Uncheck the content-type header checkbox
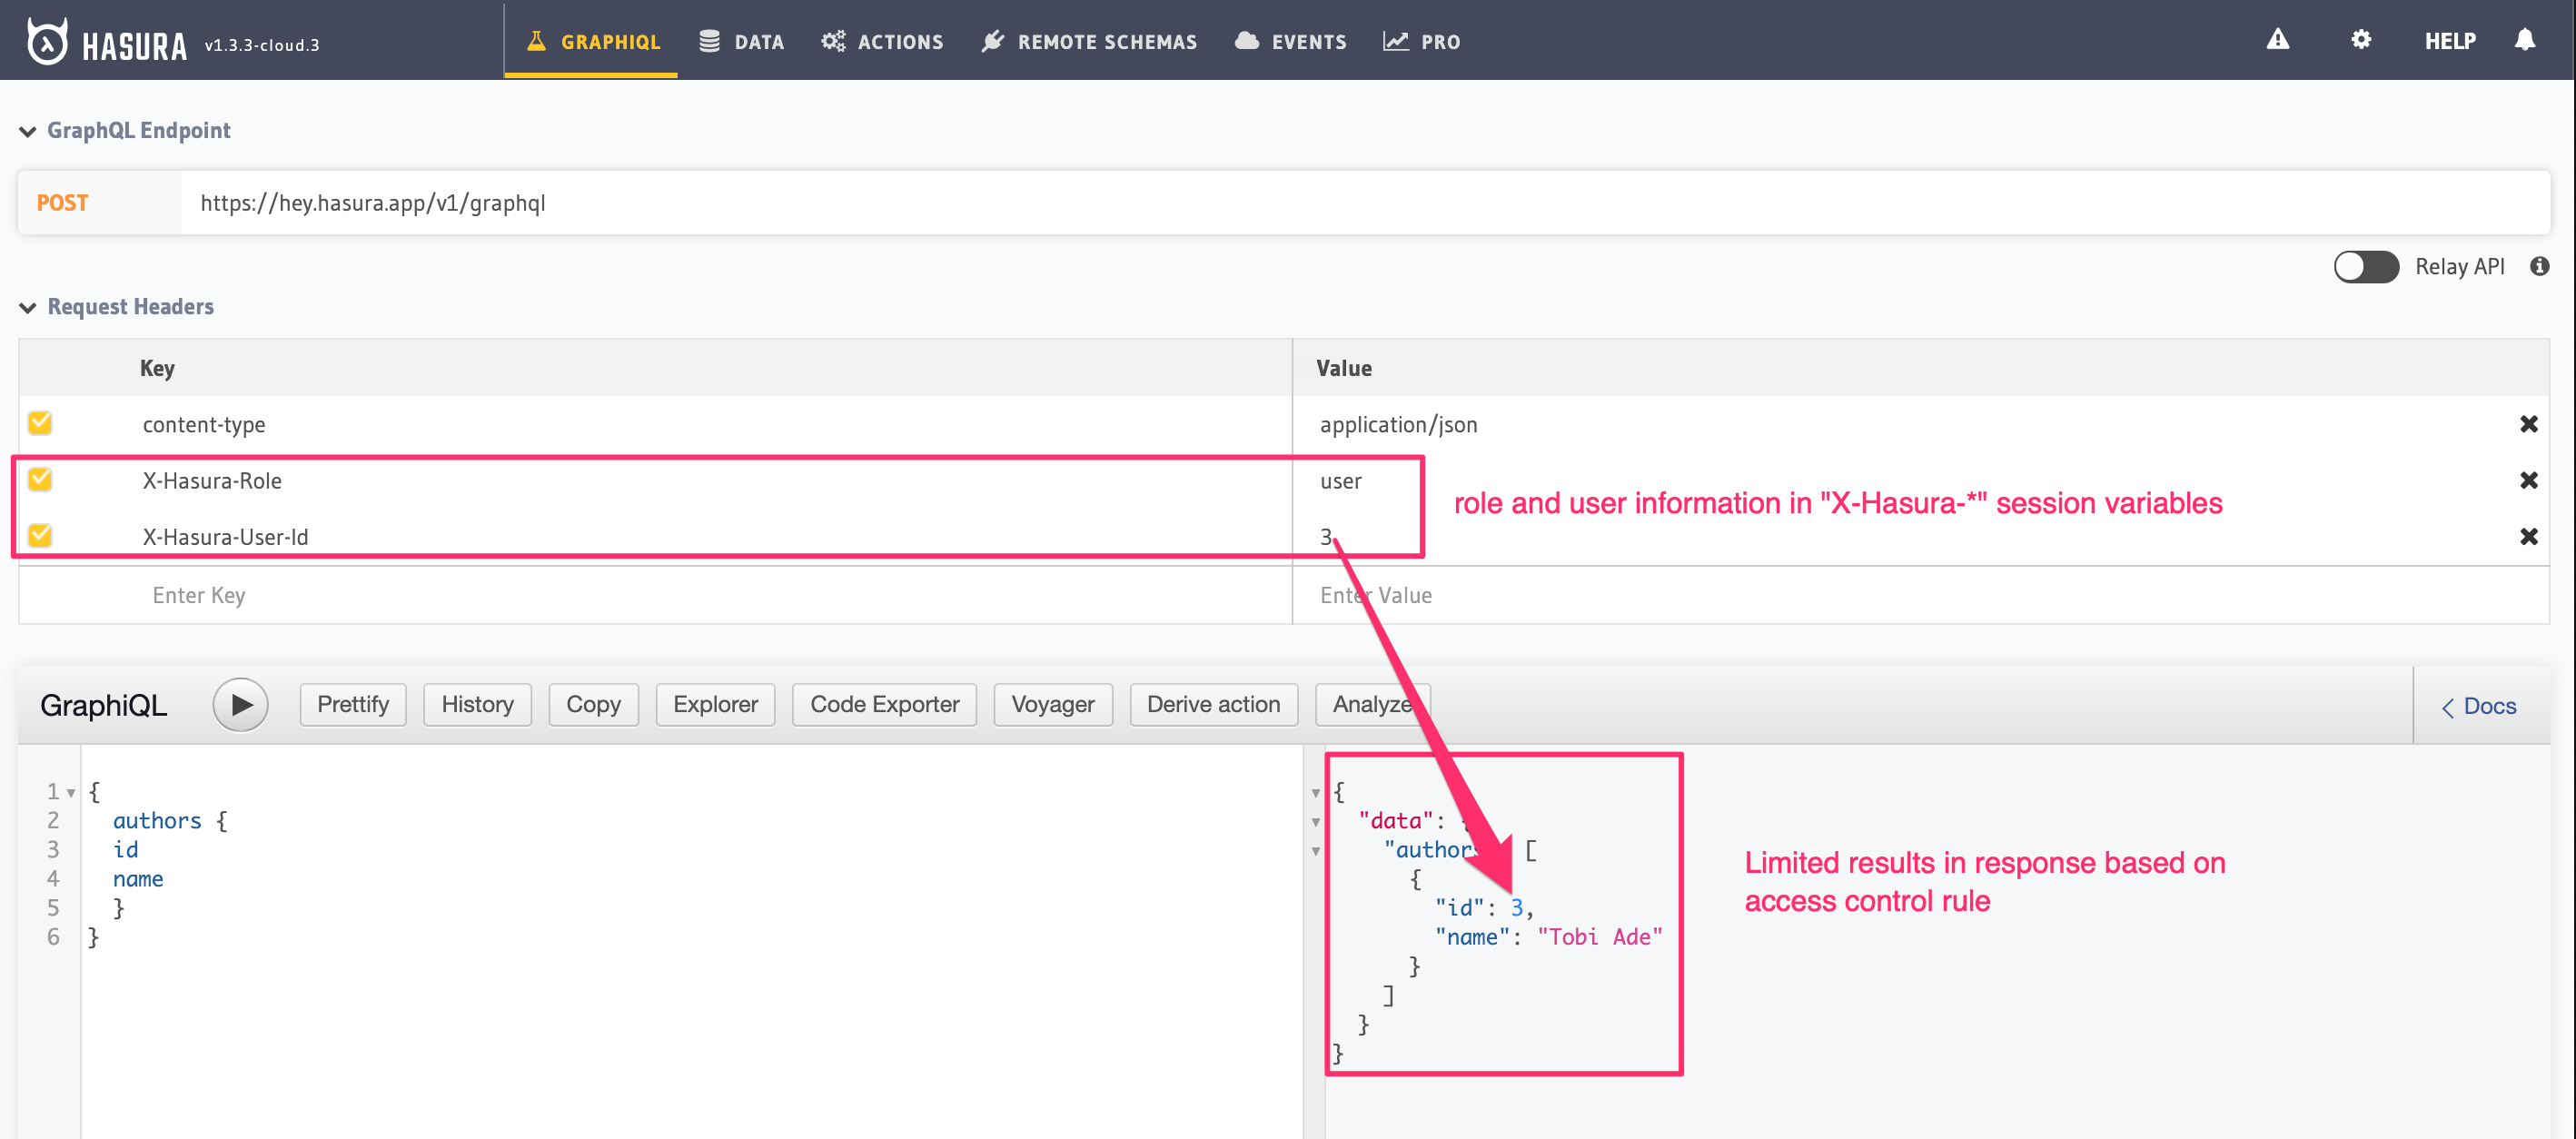 point(40,423)
